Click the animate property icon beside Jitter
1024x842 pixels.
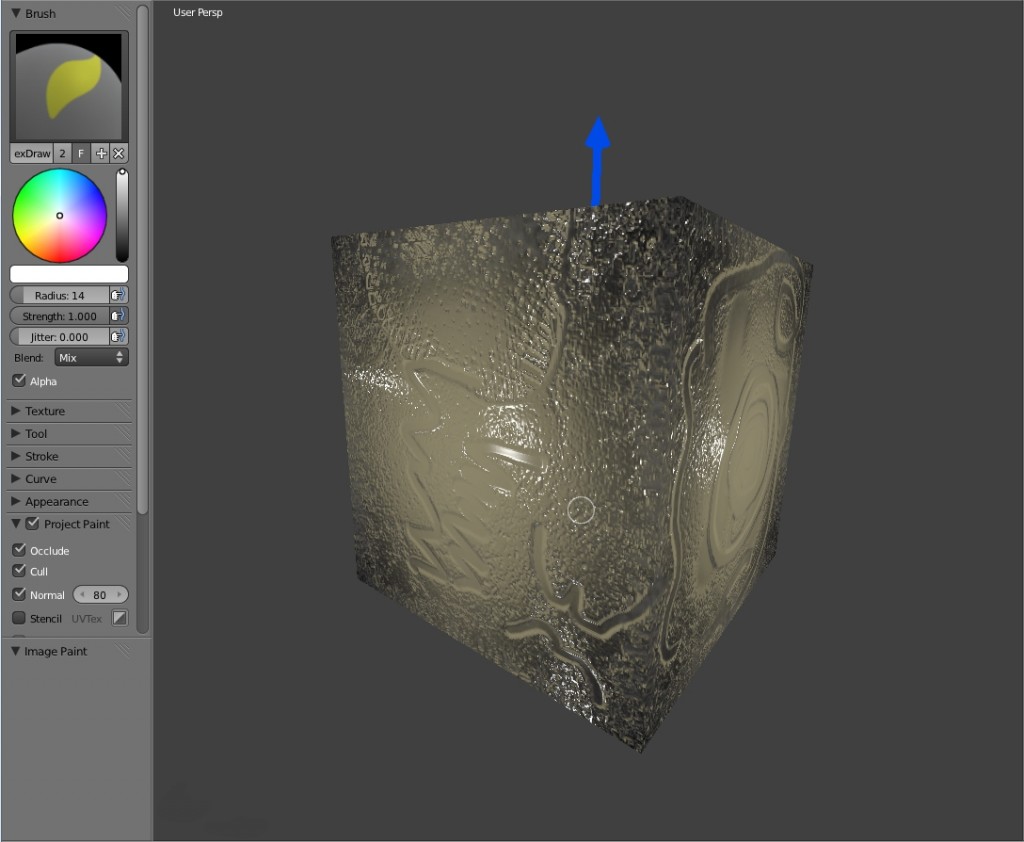click(x=120, y=336)
